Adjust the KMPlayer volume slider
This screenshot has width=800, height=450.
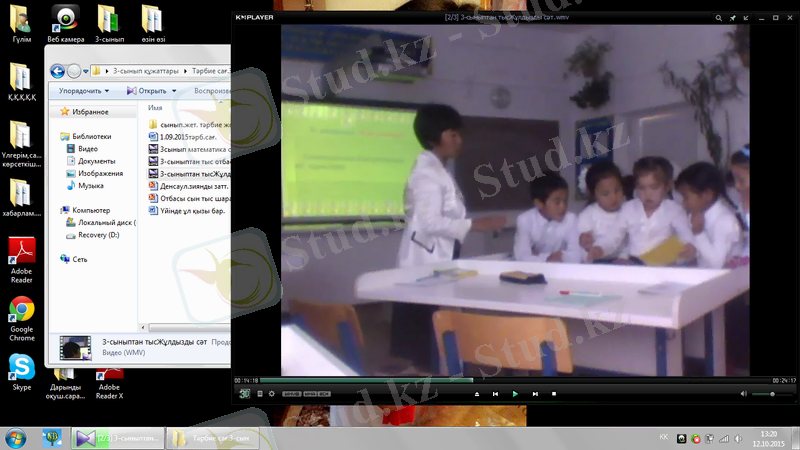[771, 394]
